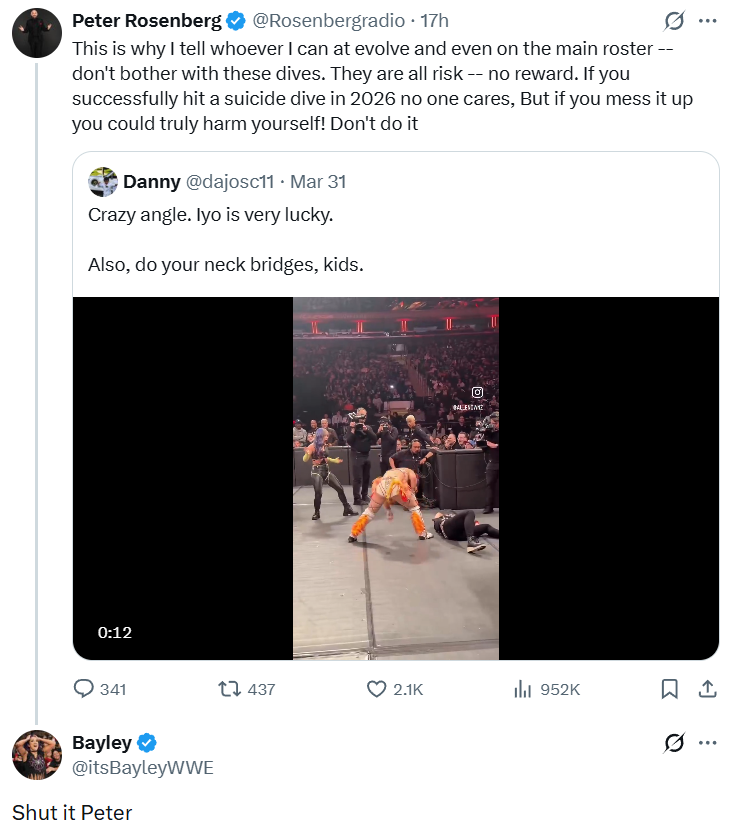739x837 pixels.
Task: Repost the tweet showing 437 reposts
Action: 229,689
